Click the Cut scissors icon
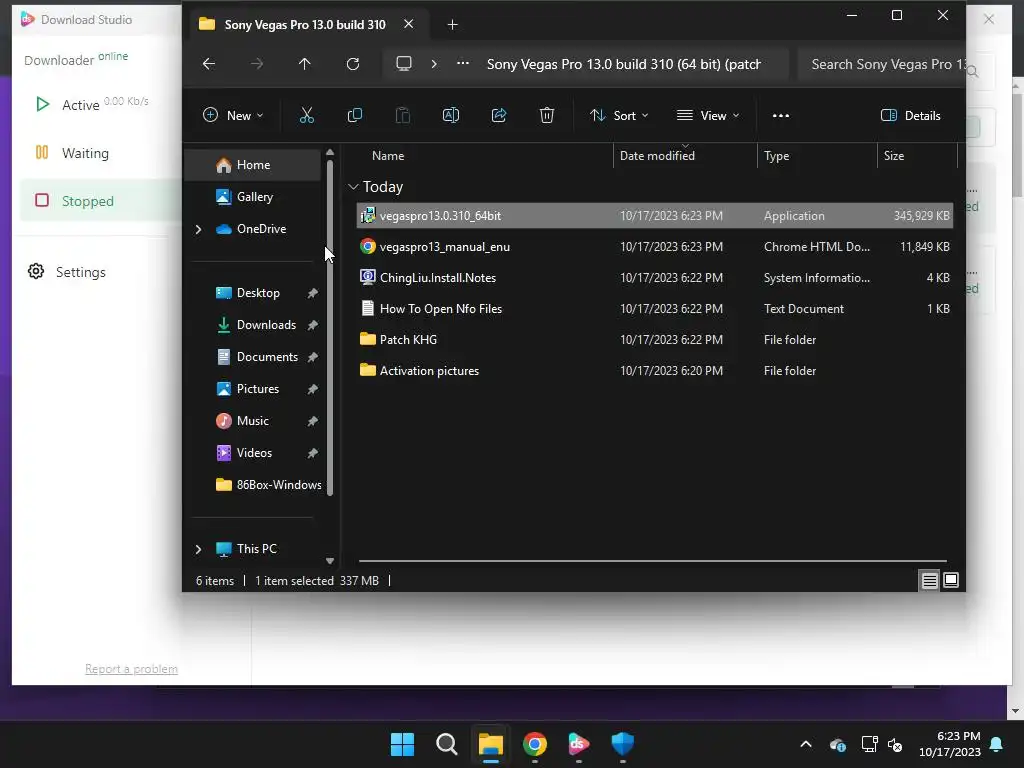Image resolution: width=1024 pixels, height=768 pixels. pos(306,116)
